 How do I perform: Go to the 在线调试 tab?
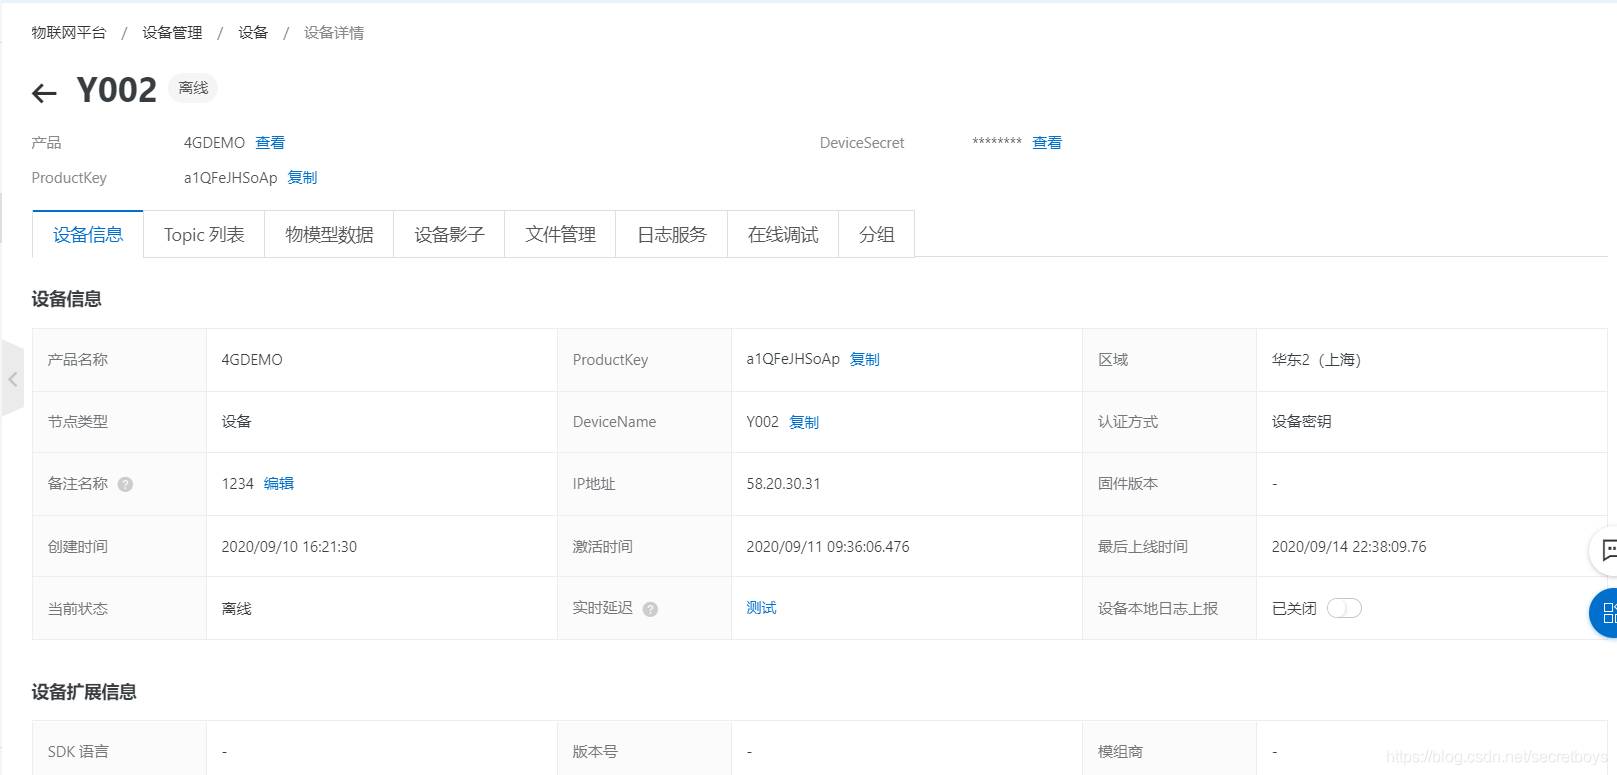tap(782, 234)
